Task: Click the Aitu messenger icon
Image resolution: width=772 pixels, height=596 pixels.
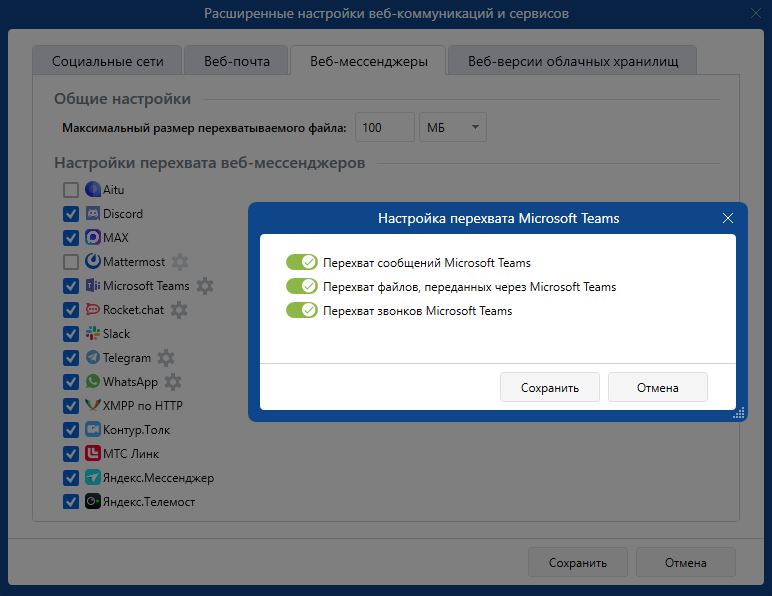Action: [x=93, y=189]
